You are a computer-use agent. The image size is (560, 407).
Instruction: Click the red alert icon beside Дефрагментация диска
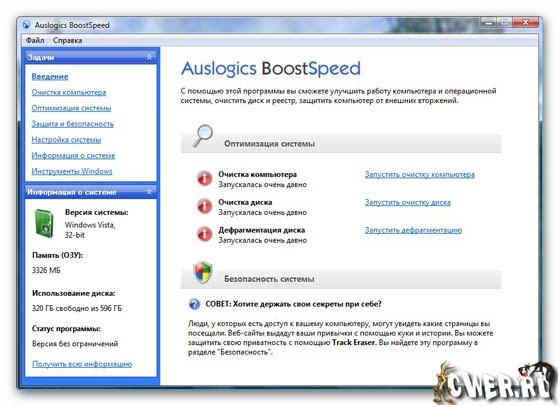coord(205,234)
